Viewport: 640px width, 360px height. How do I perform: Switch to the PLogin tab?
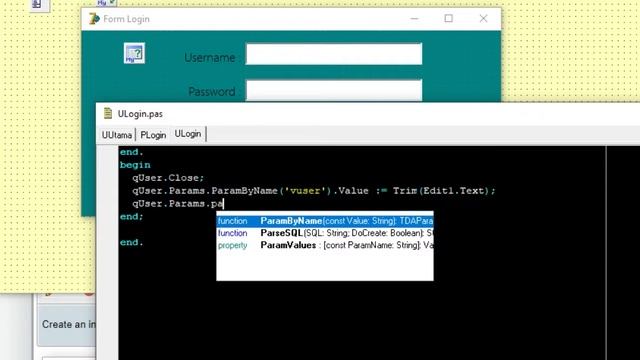click(153, 135)
